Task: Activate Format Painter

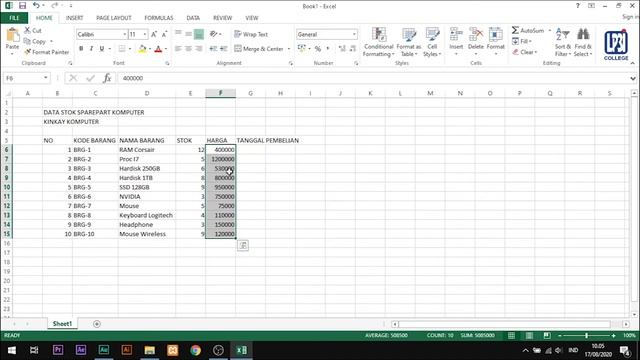Action: (x=47, y=52)
